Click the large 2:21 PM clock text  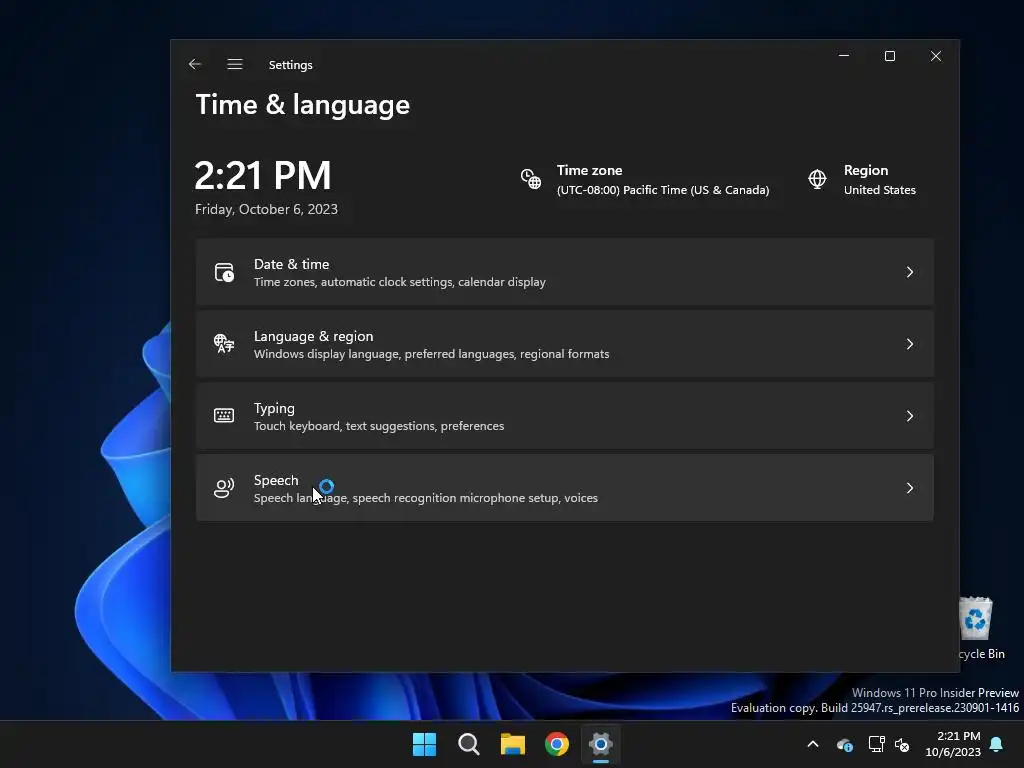click(x=263, y=175)
